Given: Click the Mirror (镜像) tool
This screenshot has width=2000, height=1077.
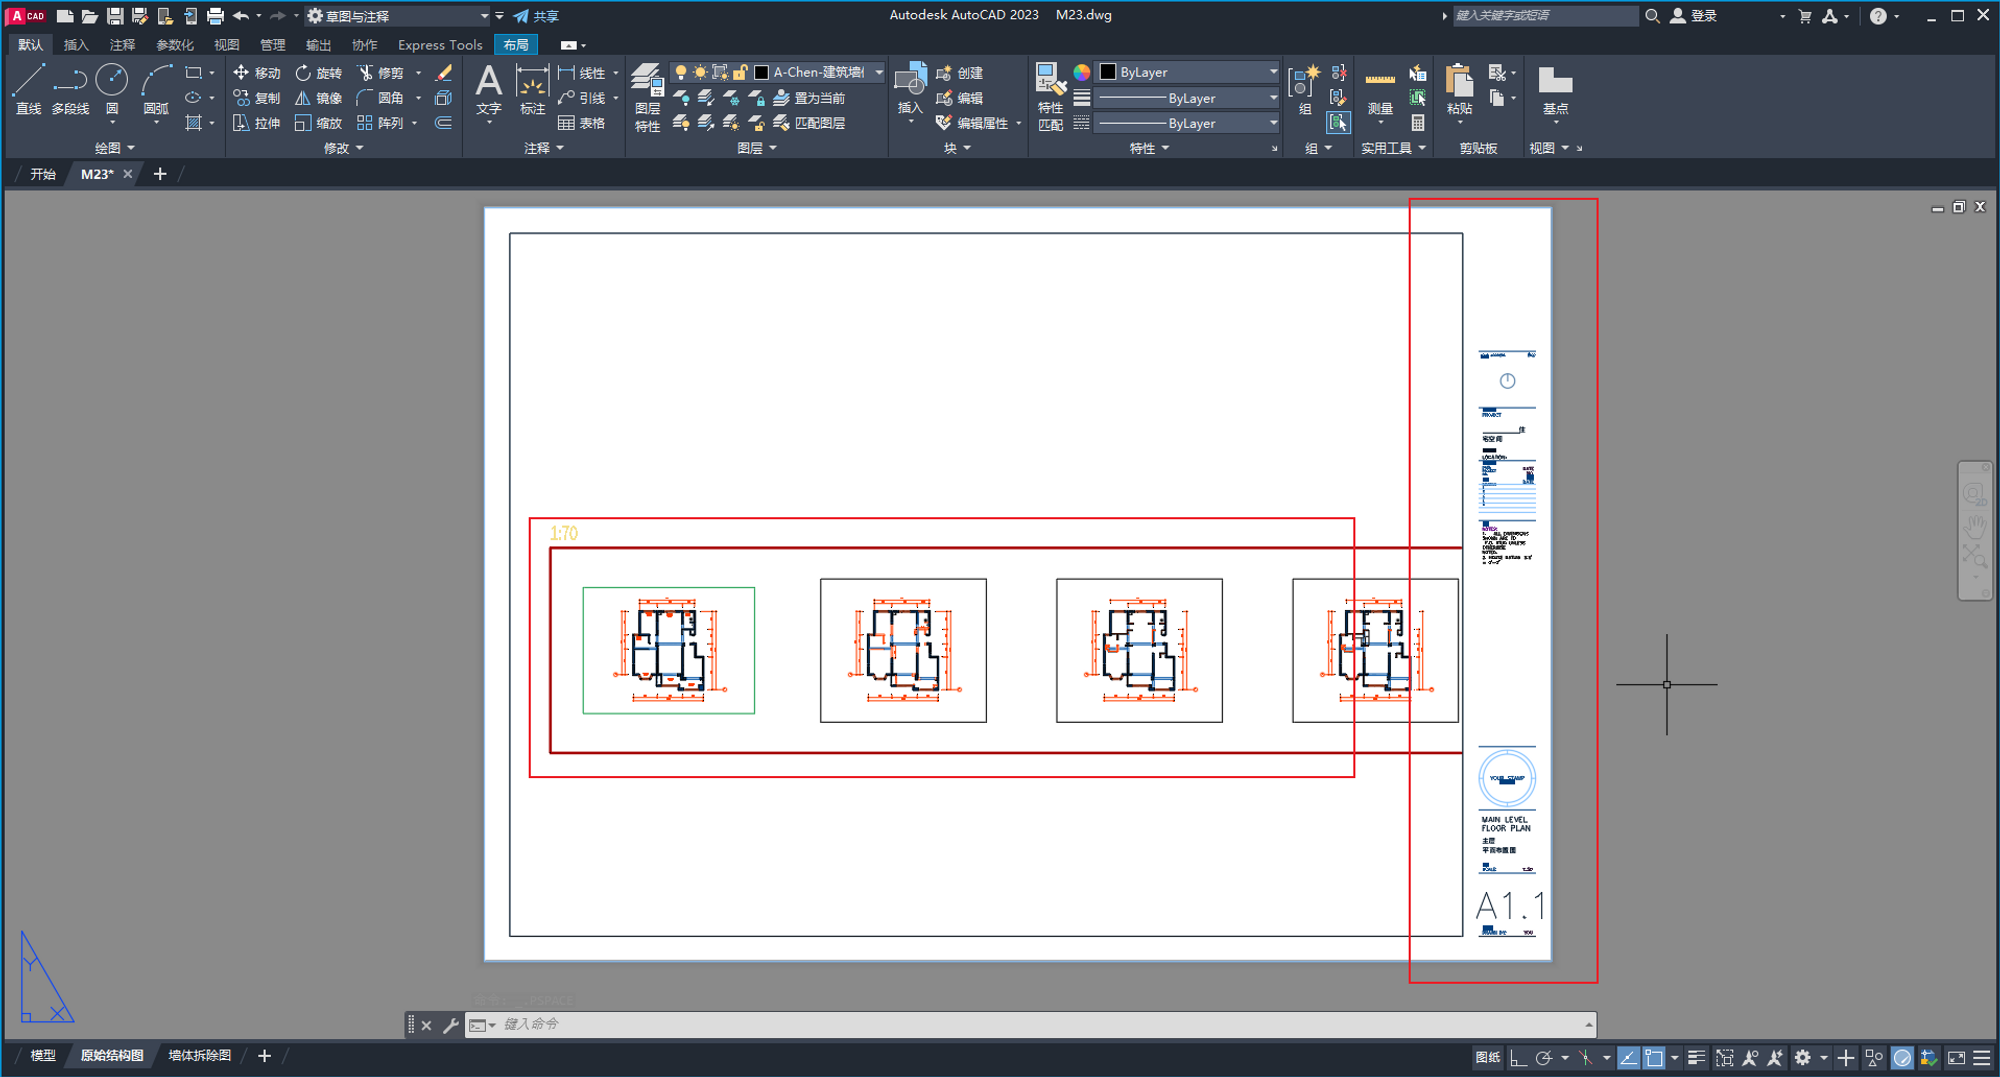Looking at the screenshot, I should [x=319, y=98].
